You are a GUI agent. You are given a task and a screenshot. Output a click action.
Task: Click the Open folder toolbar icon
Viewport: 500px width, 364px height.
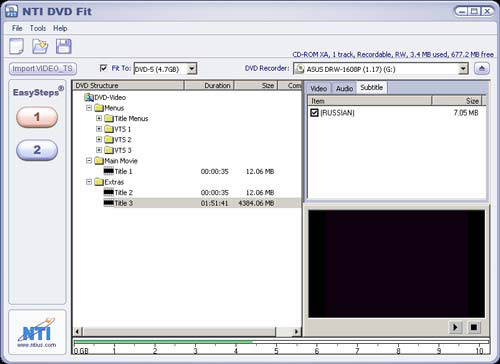coord(40,46)
